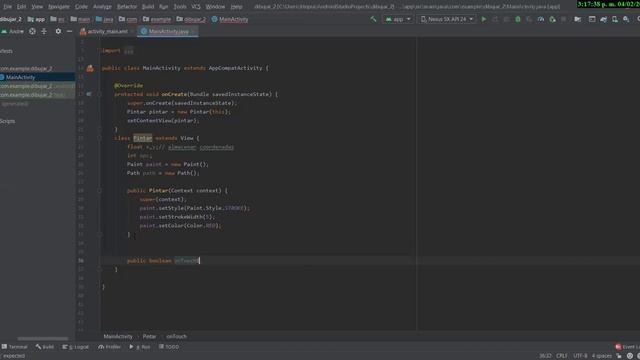640x360 pixels.
Task: Click the class gutter icon beside MainActivity declaration
Action: pyautogui.click(x=90, y=68)
